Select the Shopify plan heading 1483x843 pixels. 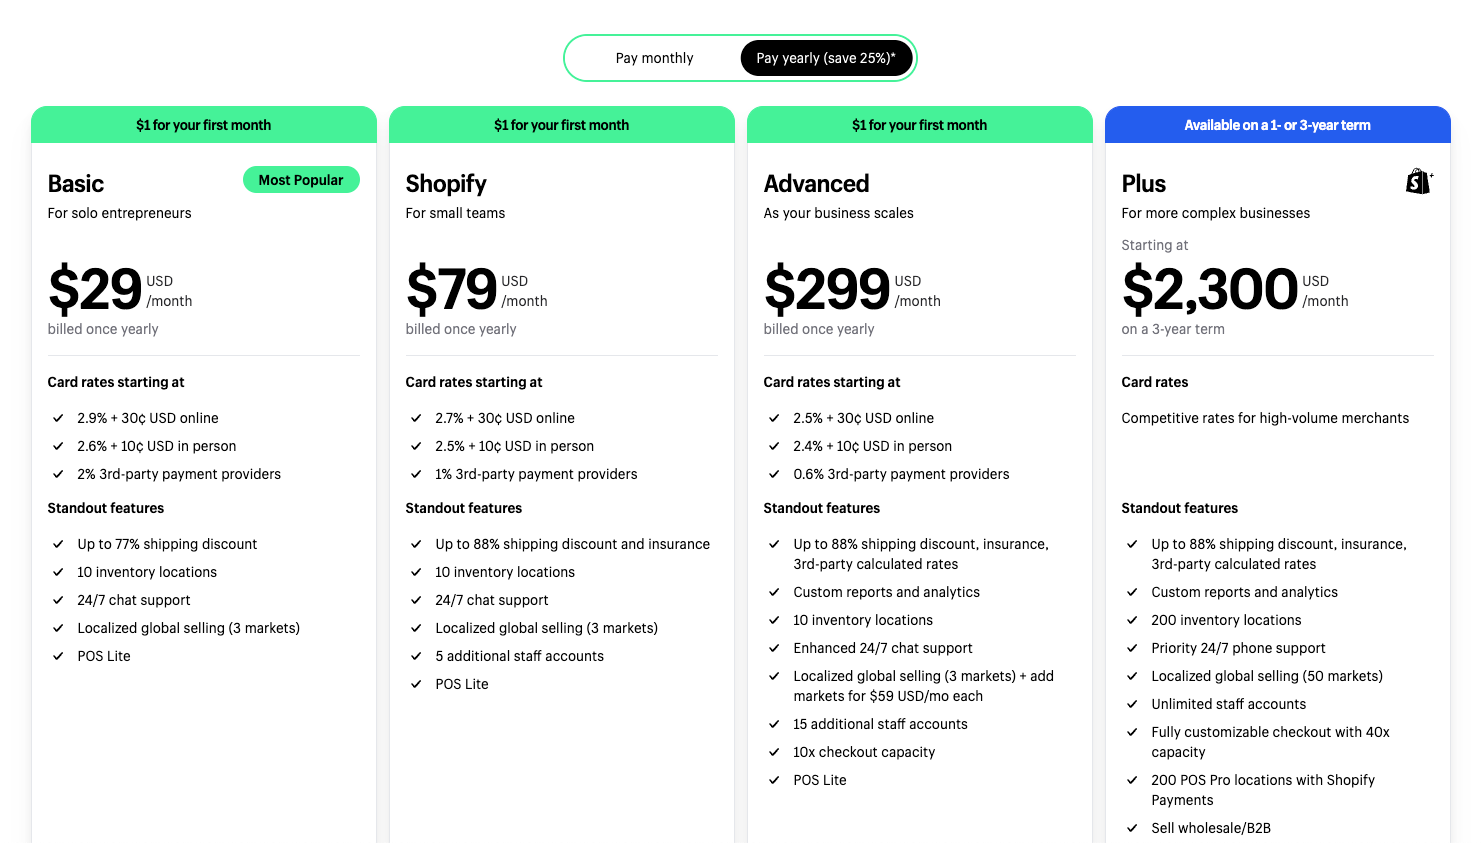(446, 184)
